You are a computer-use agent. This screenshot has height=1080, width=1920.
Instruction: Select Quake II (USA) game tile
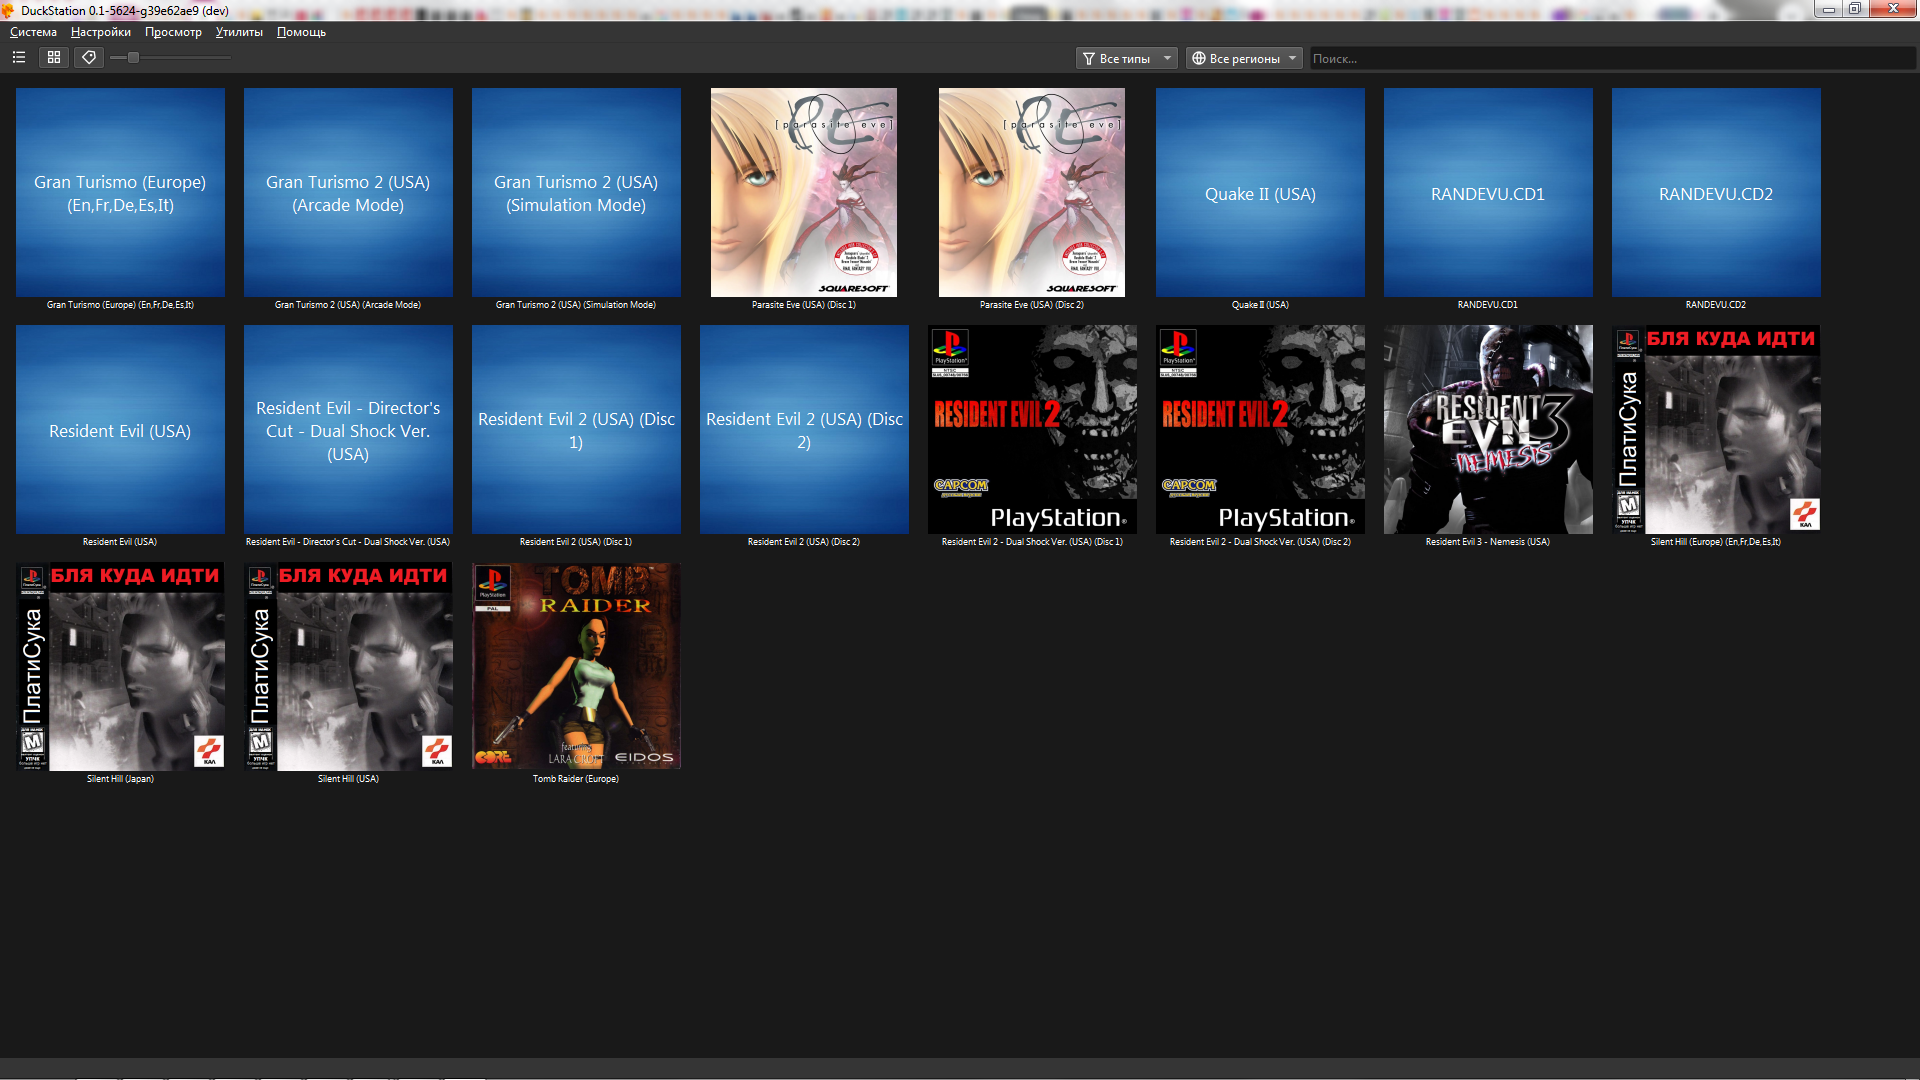point(1260,192)
